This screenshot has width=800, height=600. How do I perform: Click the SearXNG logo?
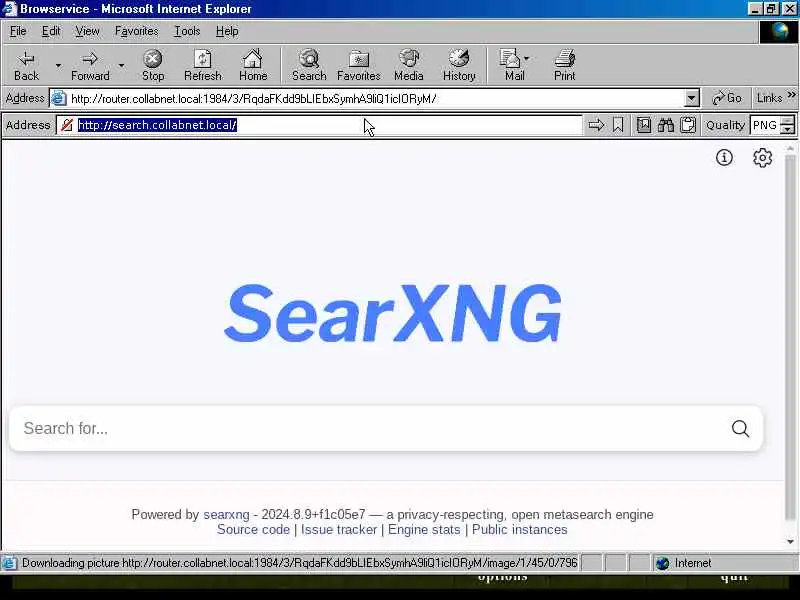pyautogui.click(x=393, y=312)
